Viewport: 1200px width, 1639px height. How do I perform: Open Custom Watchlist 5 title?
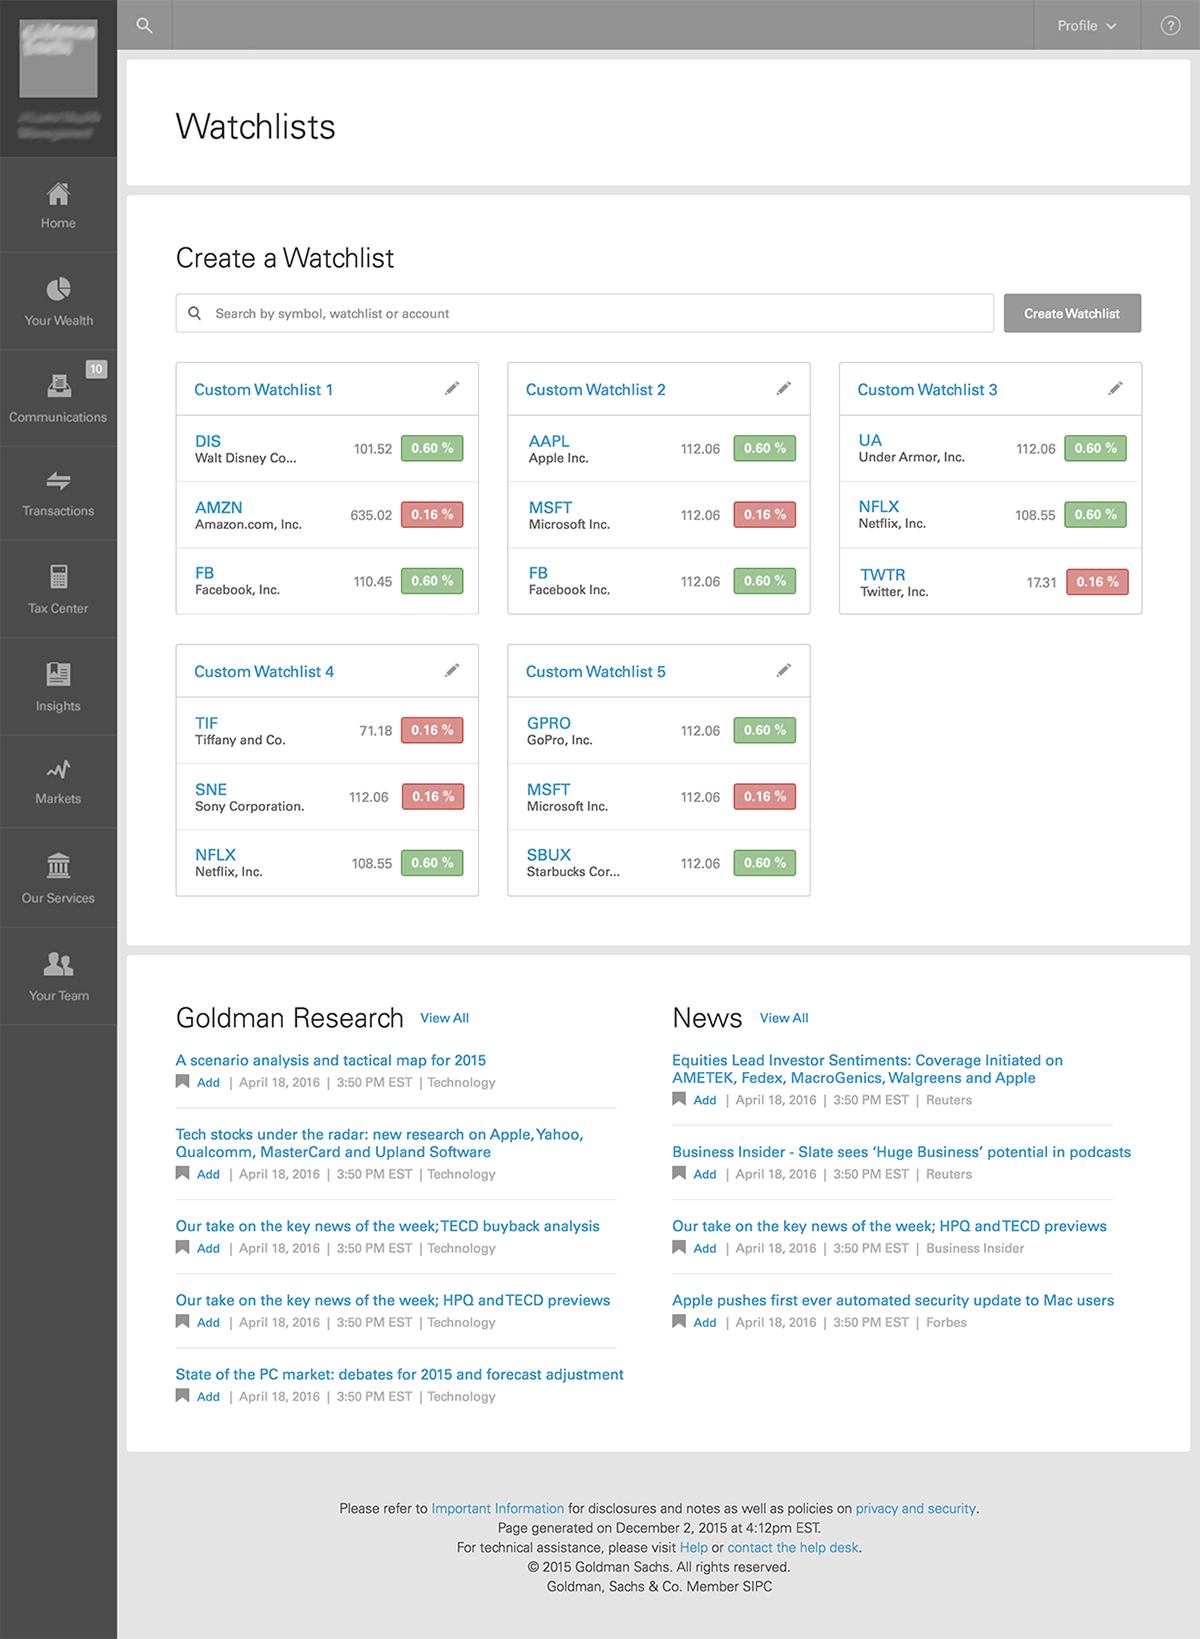(595, 672)
